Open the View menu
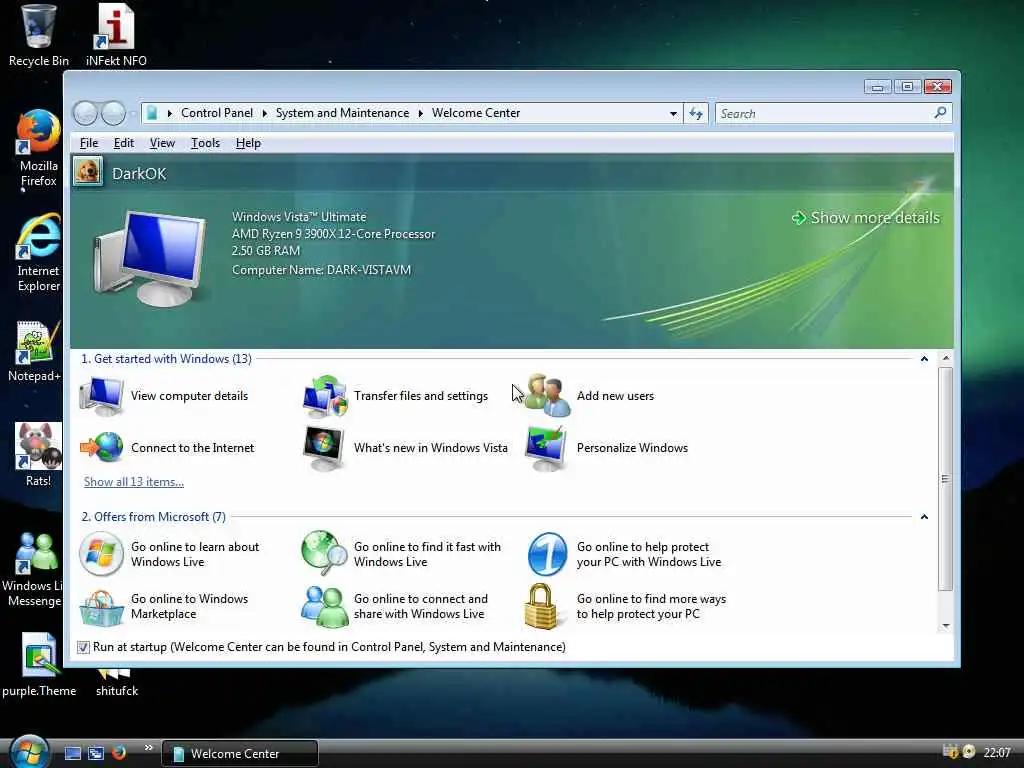This screenshot has height=768, width=1024. (x=162, y=143)
